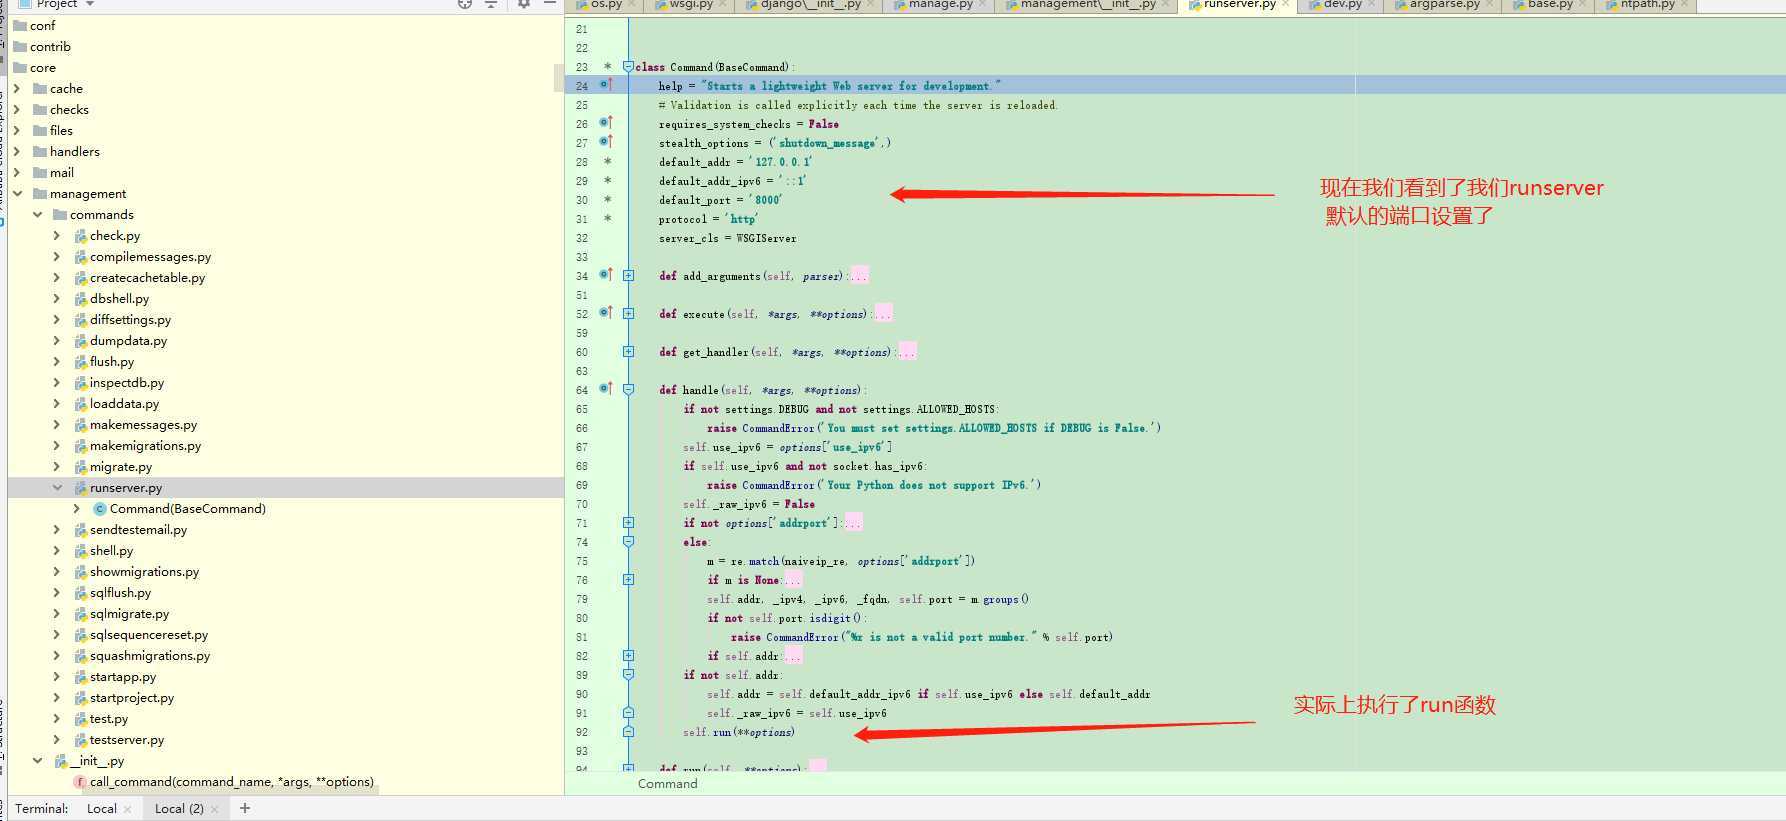Add a new terminal session with plus

pos(245,808)
